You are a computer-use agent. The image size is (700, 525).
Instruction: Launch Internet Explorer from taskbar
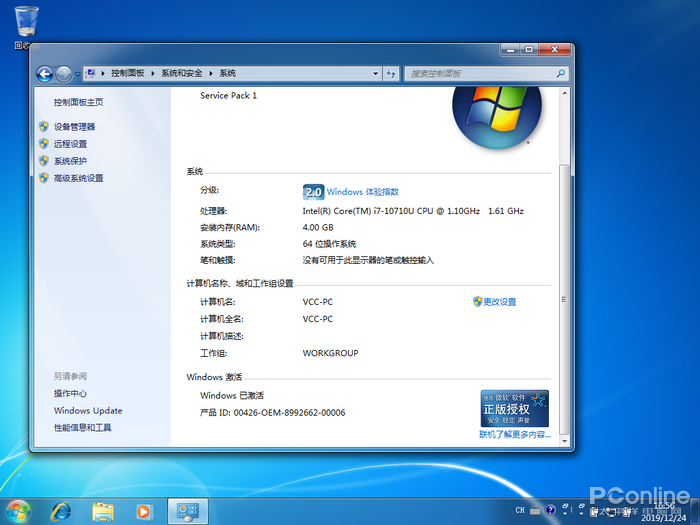click(x=61, y=510)
